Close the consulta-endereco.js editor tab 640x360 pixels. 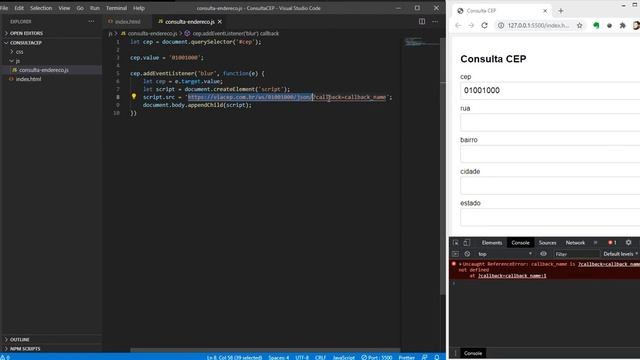pos(220,22)
